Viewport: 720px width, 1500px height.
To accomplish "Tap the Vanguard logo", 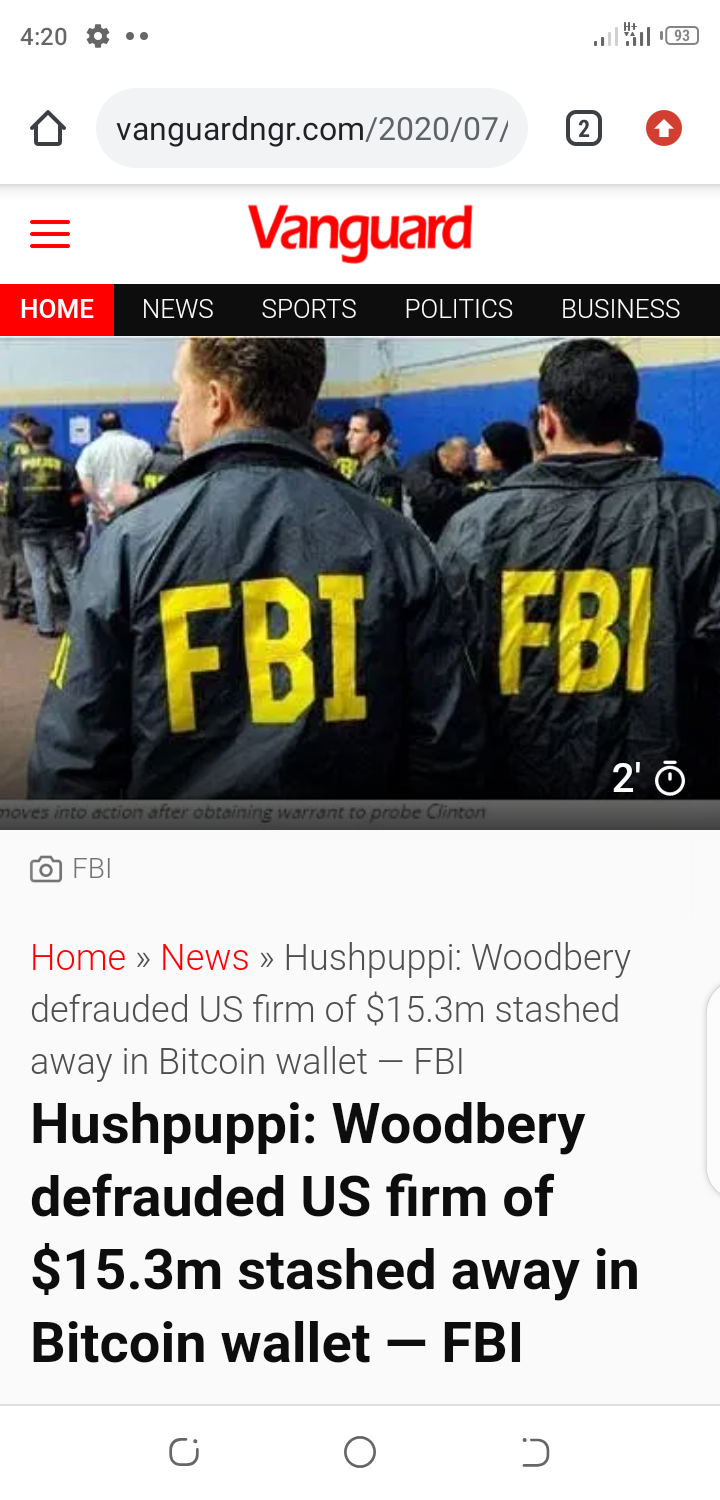I will [x=360, y=232].
